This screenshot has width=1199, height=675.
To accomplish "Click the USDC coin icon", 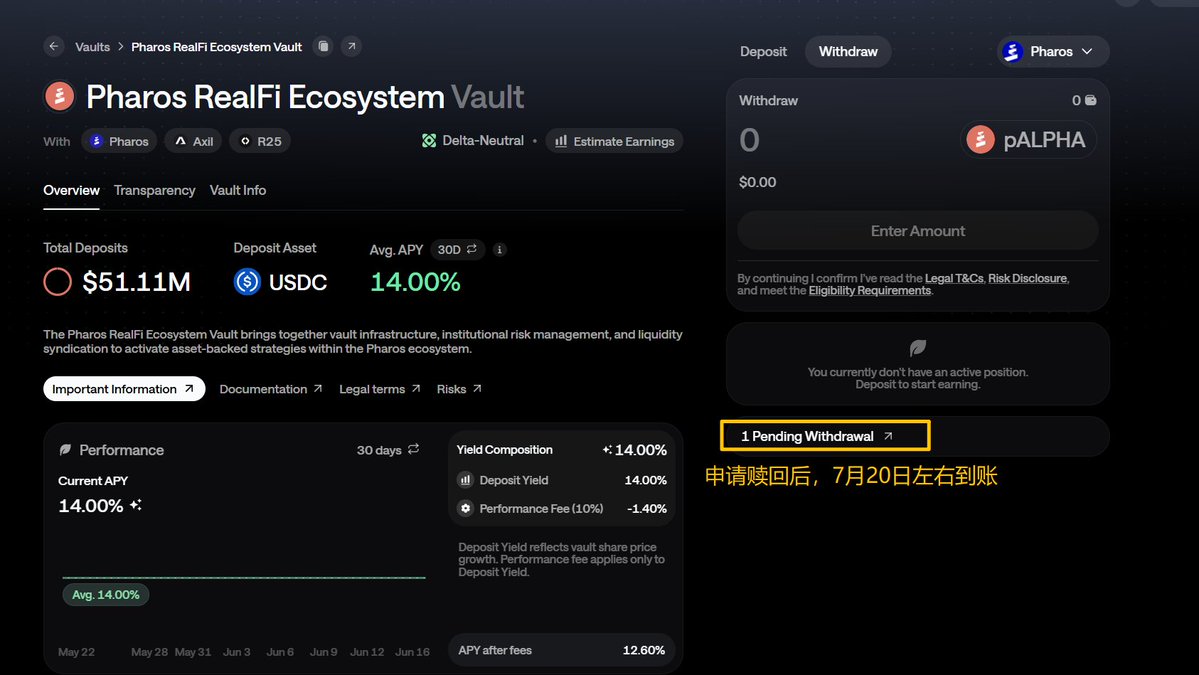I will [x=247, y=282].
